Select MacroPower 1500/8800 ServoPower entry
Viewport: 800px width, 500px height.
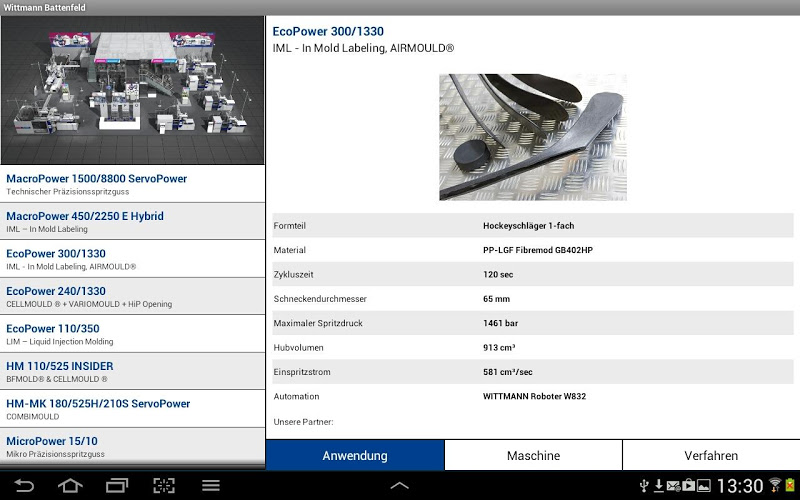coord(133,184)
